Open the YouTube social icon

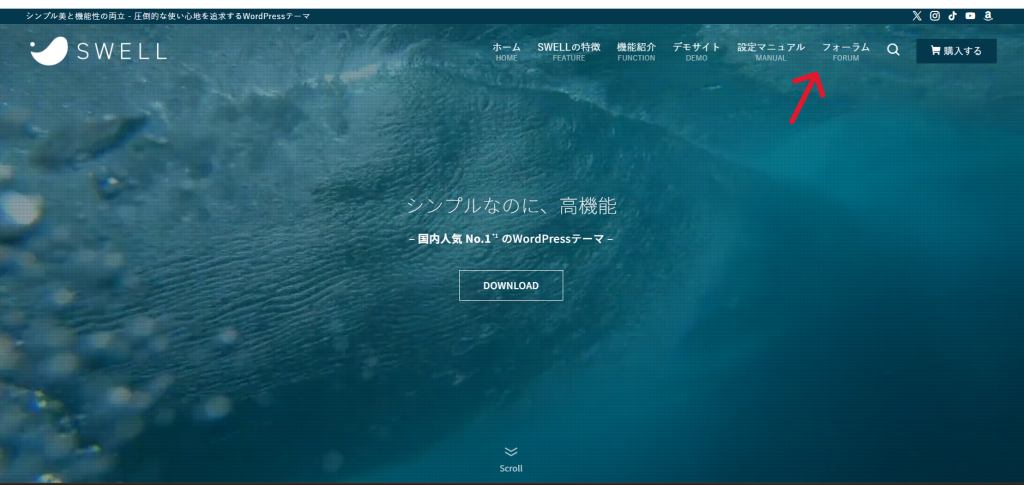tap(970, 16)
